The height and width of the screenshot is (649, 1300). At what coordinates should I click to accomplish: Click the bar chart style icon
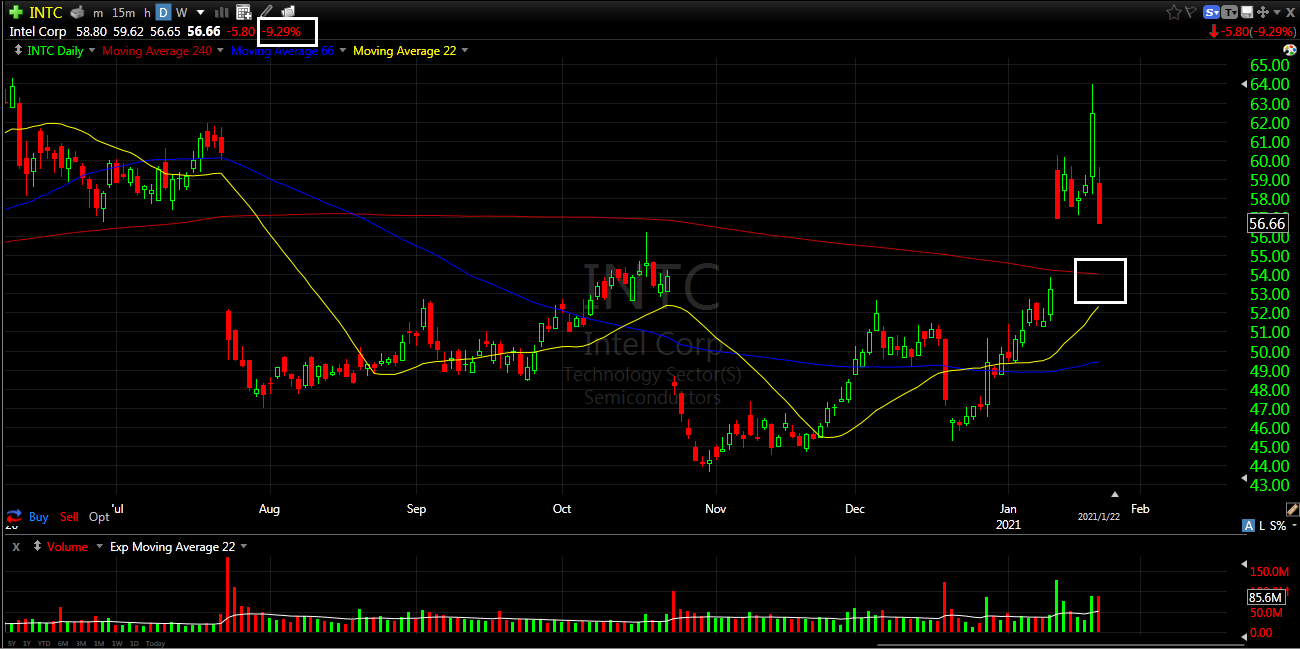click(x=222, y=13)
